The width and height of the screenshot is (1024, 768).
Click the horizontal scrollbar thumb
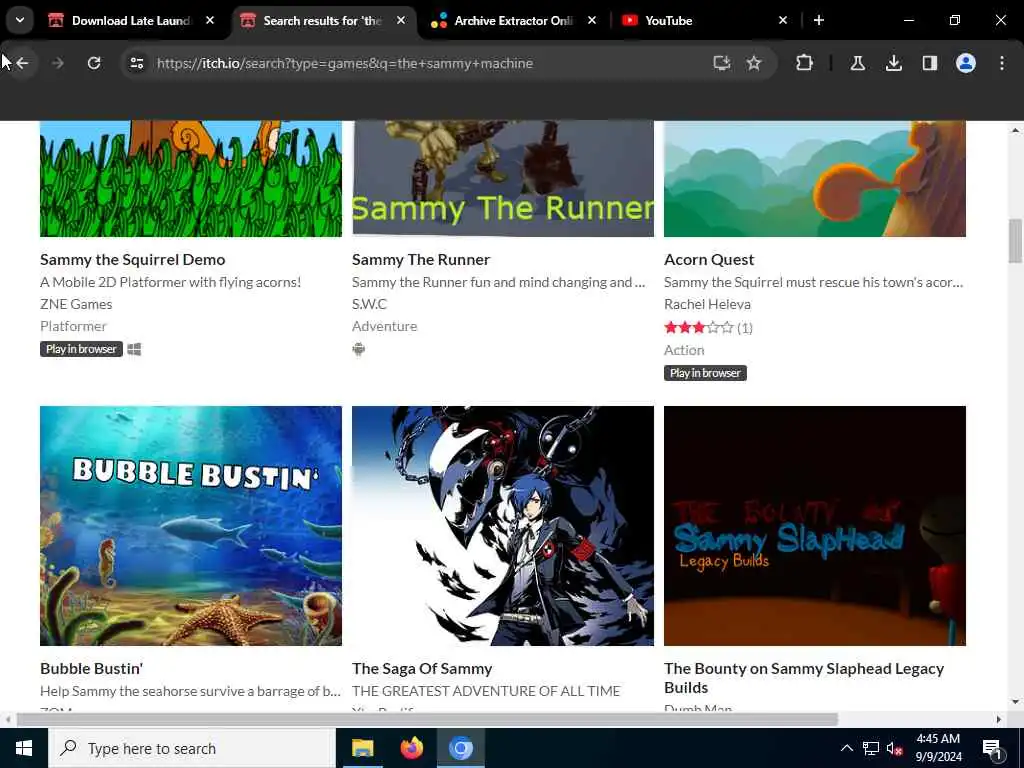[x=427, y=720]
